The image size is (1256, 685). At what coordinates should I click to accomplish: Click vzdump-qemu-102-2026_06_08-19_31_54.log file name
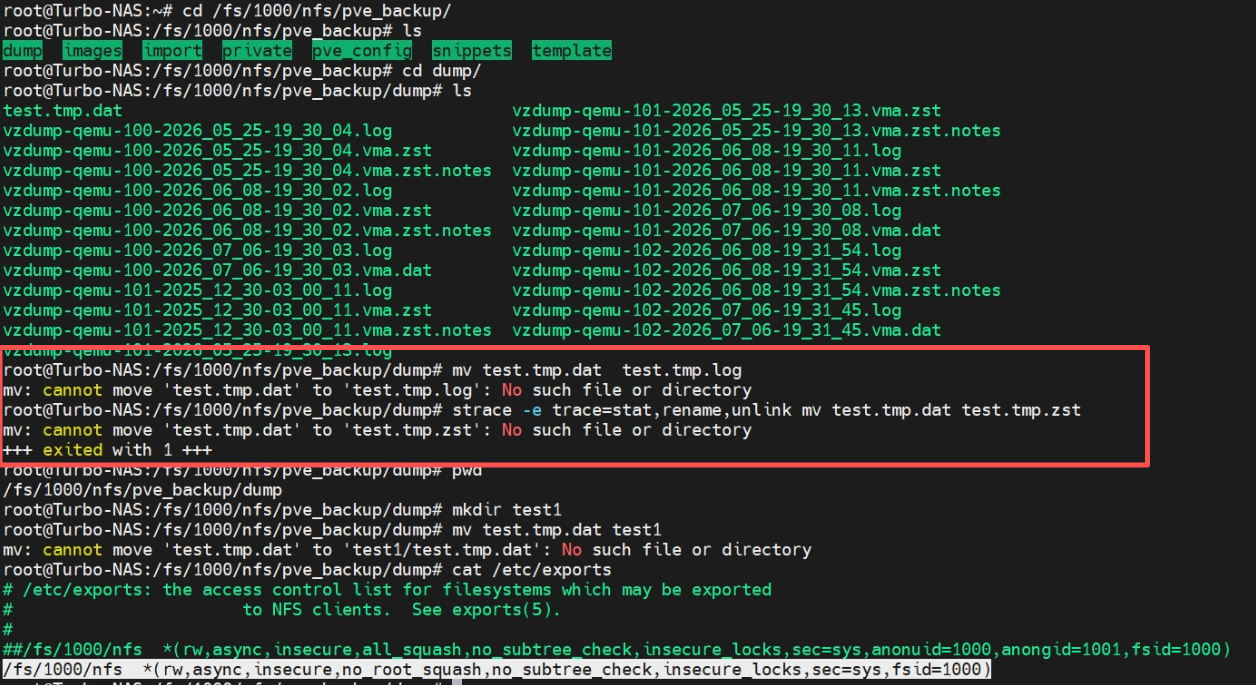coord(707,250)
